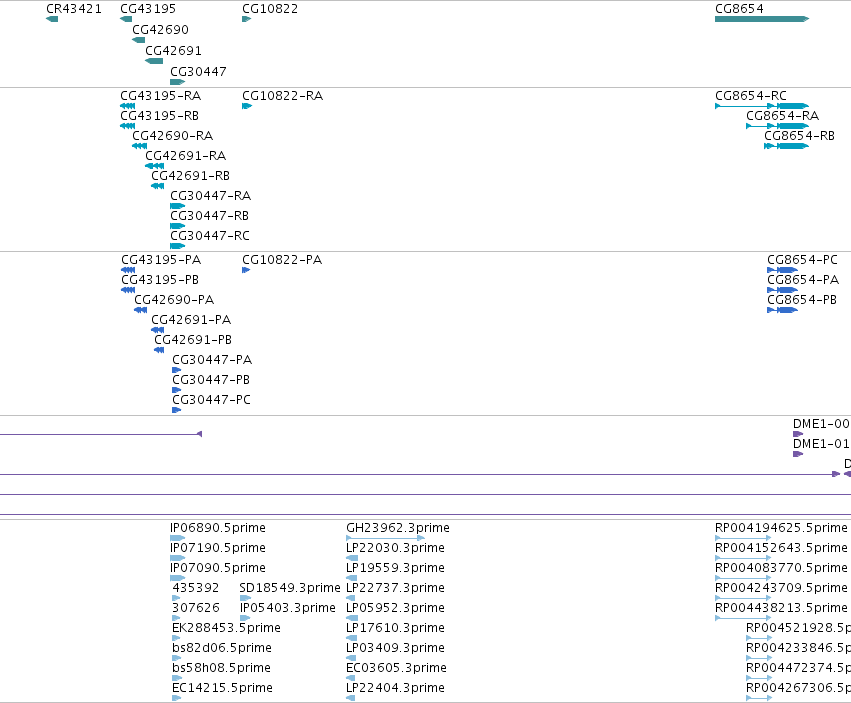Screen dimensions: 851x703
Task: Select transcript CG30447-RB label
Action: coord(209,216)
